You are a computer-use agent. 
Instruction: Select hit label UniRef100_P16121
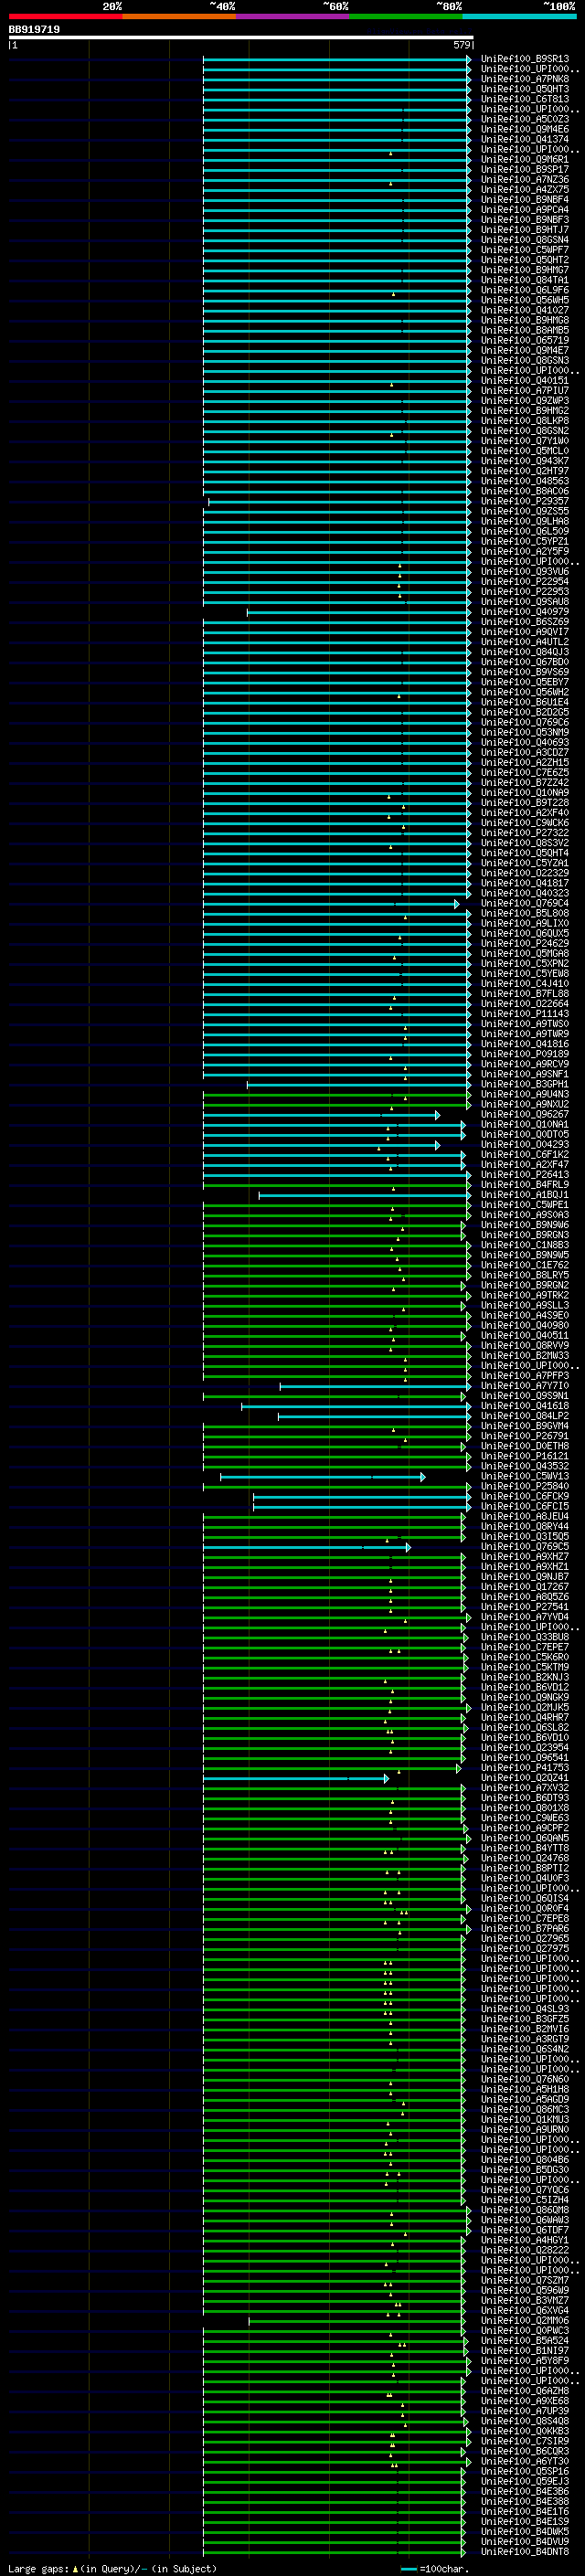(x=525, y=1456)
